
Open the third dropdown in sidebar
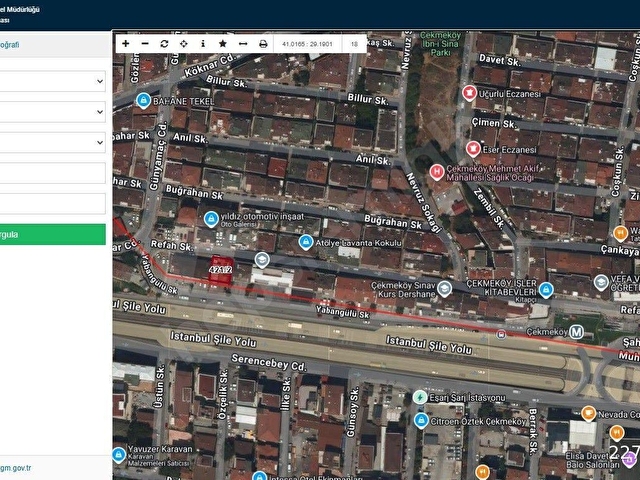click(x=53, y=142)
